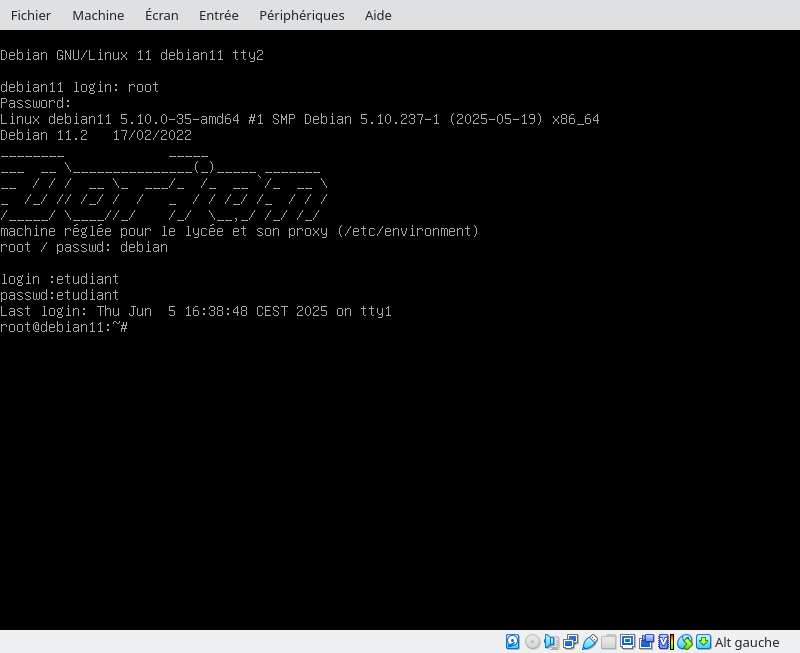This screenshot has height=653, width=800.
Task: Click the recording status icon
Action: (x=646, y=642)
